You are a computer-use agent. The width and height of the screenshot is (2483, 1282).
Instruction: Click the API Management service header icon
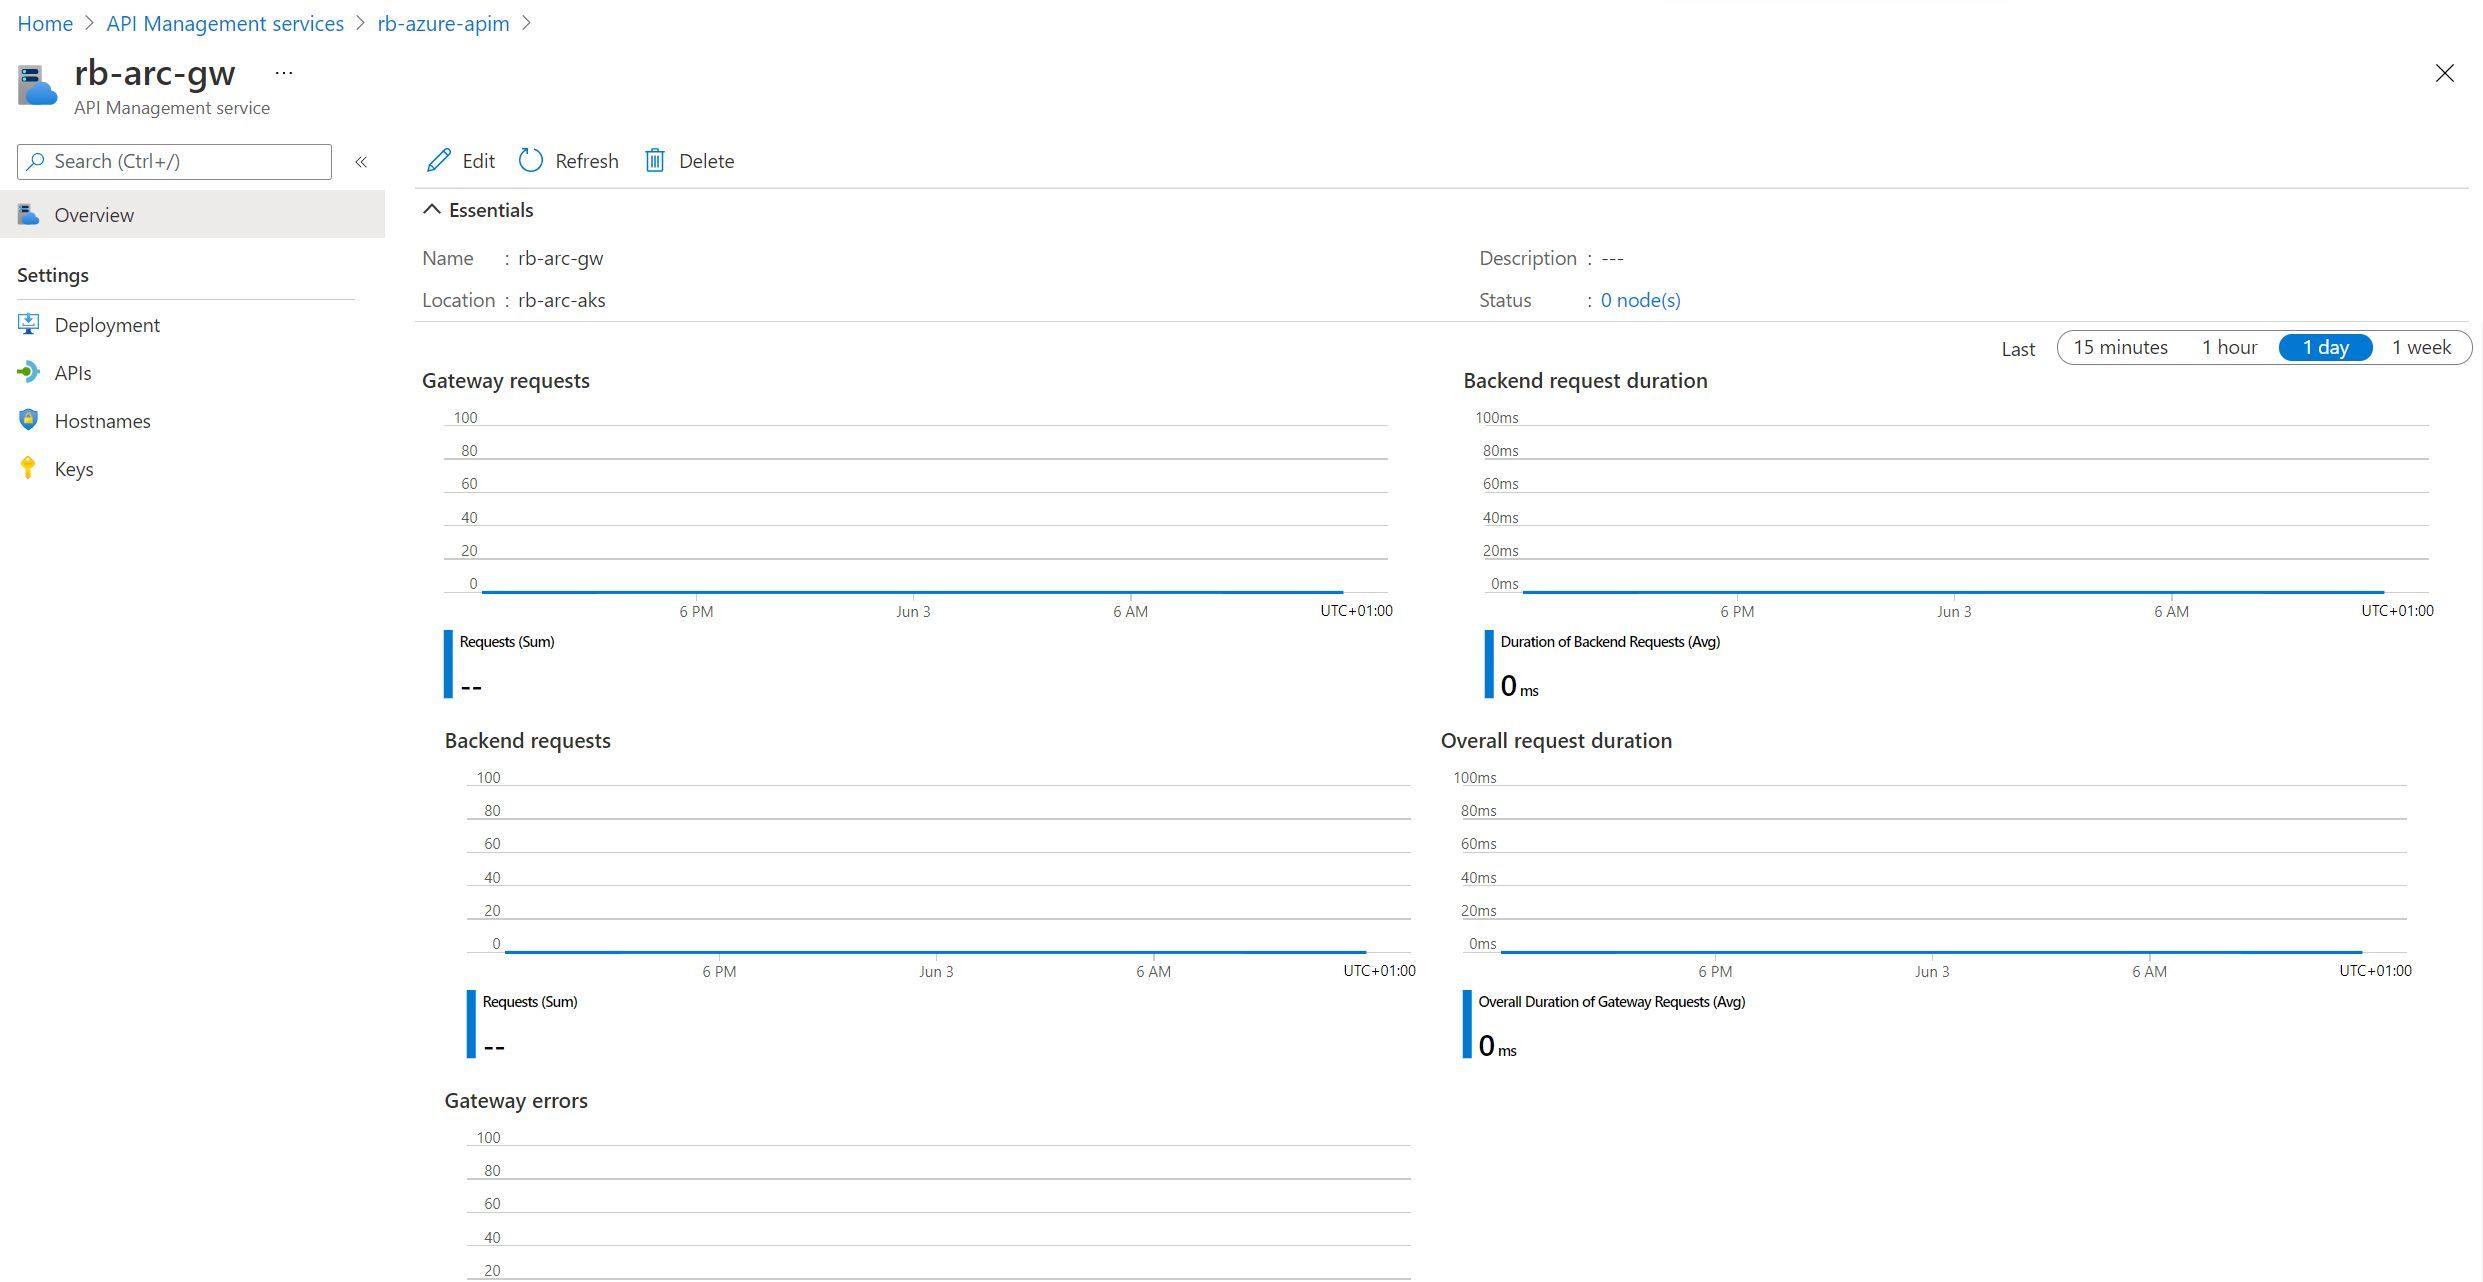38,86
